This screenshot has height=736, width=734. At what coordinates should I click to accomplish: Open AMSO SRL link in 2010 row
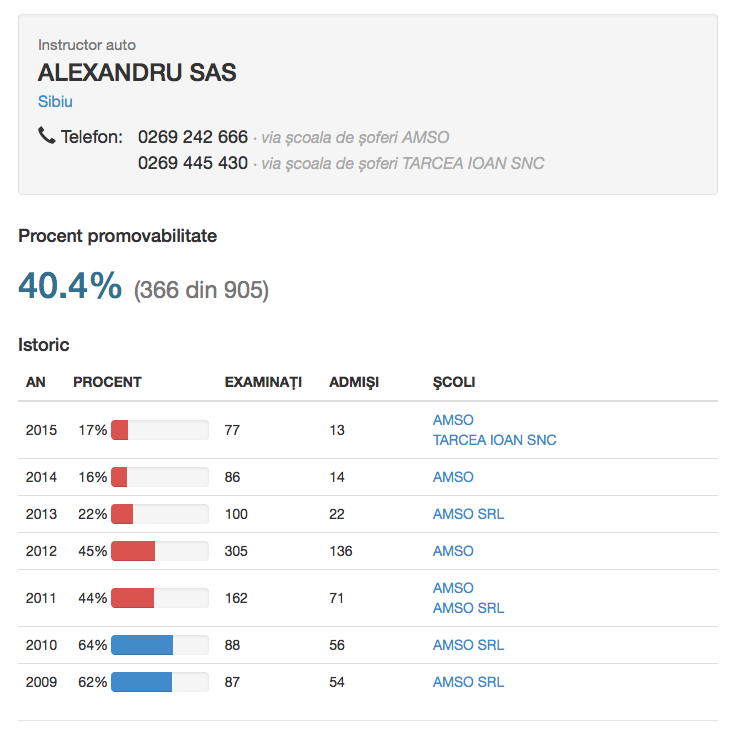click(x=468, y=645)
